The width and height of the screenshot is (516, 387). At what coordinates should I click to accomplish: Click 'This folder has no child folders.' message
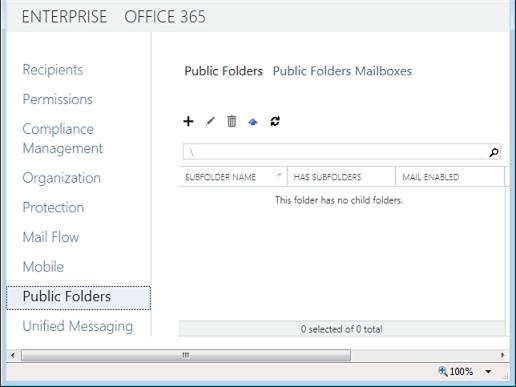(x=339, y=200)
